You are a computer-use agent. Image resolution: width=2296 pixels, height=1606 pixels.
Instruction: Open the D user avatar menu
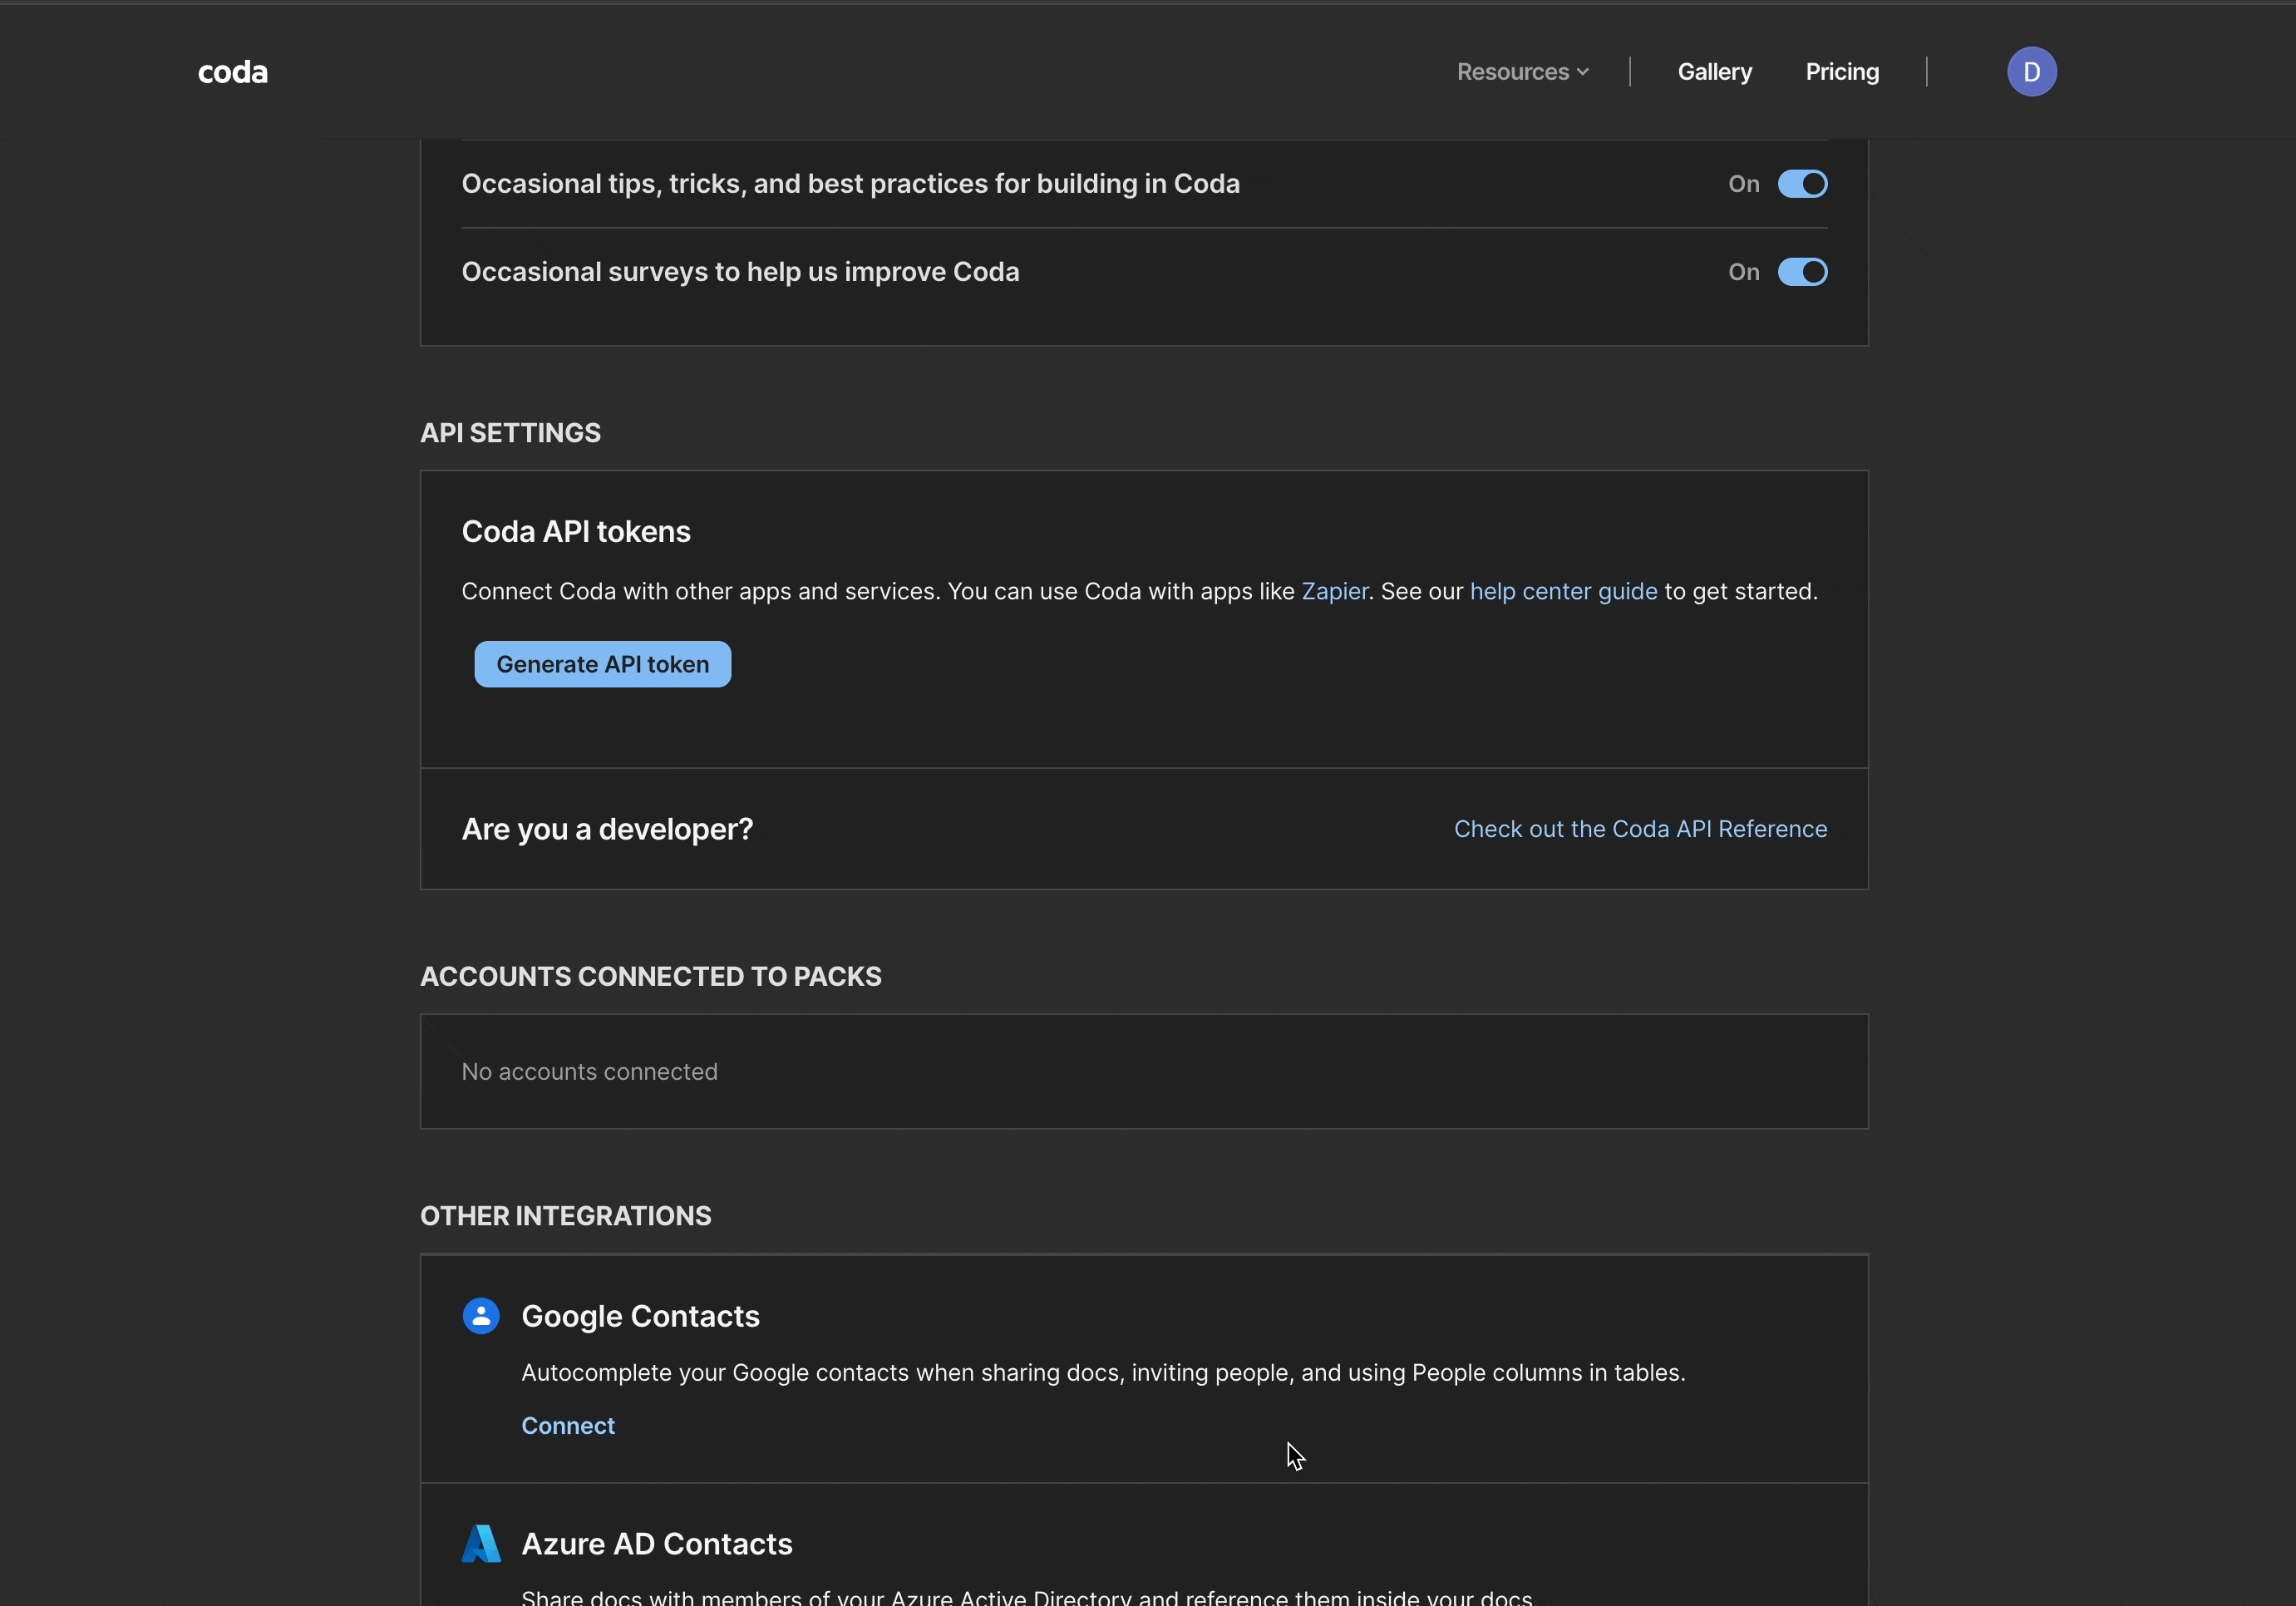click(2031, 72)
